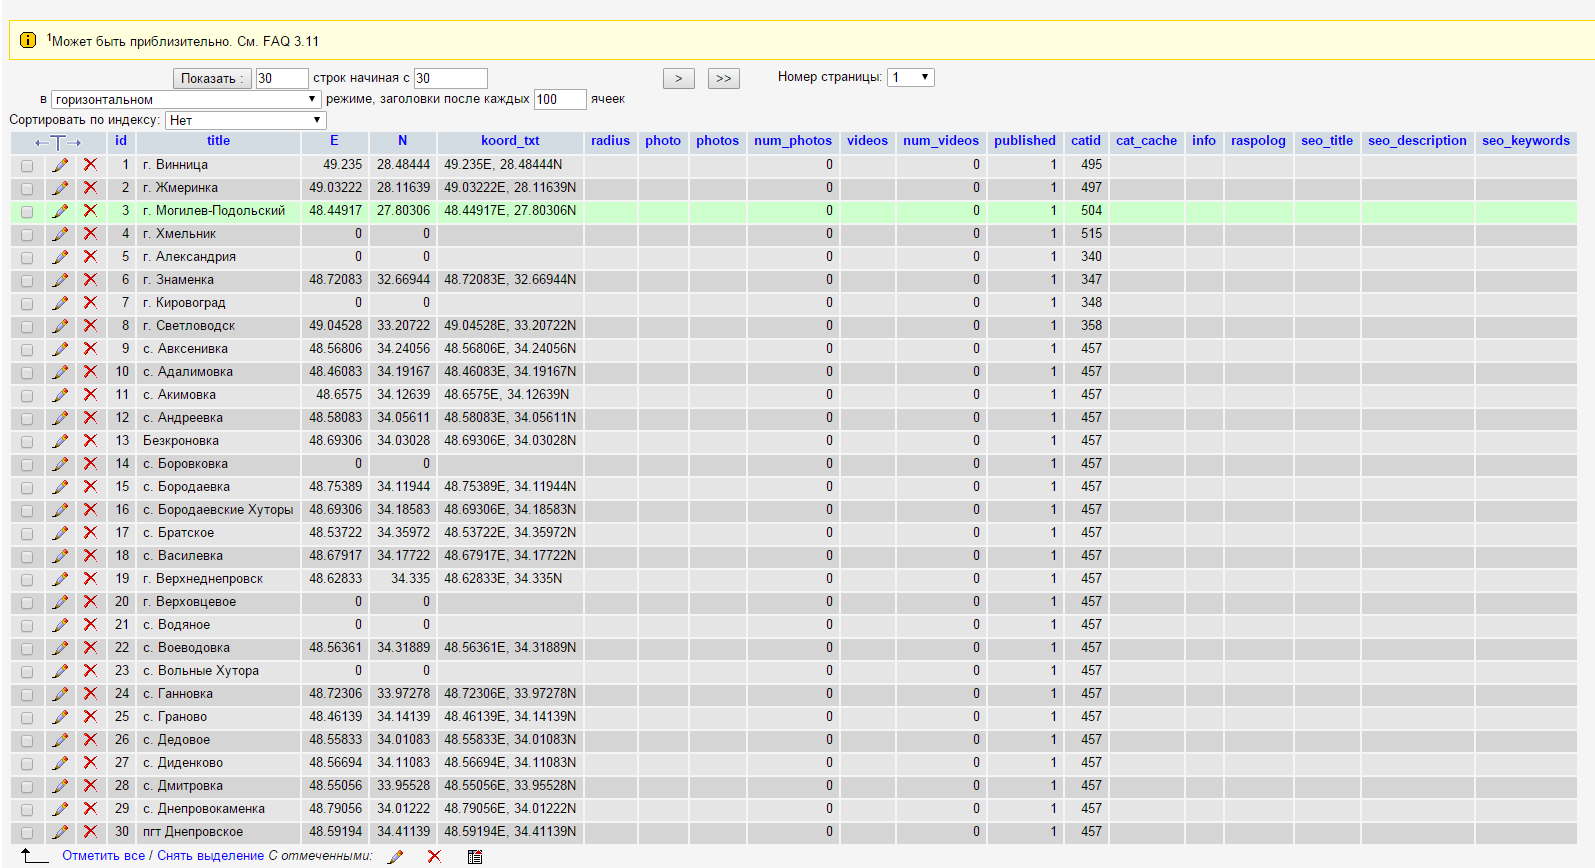
Task: Sort table by num_photos column
Action: coord(793,141)
